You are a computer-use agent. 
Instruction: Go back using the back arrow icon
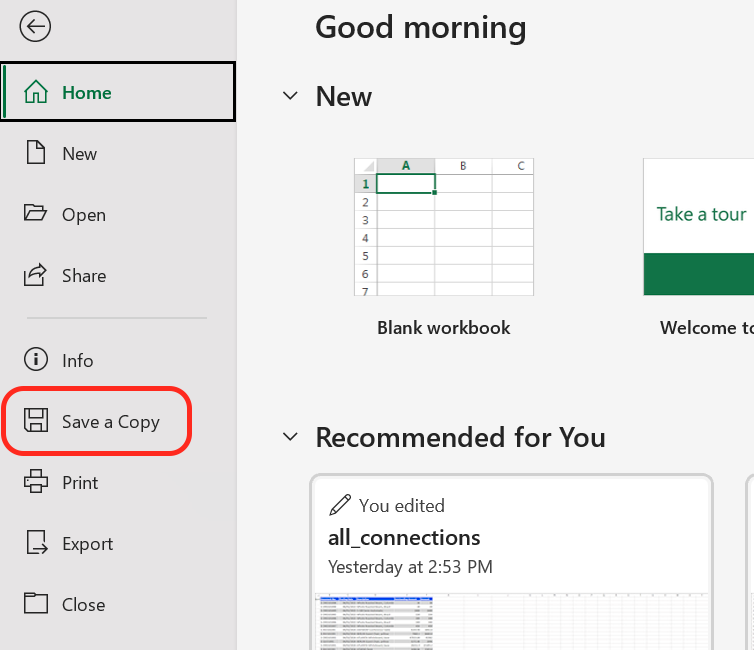(35, 26)
